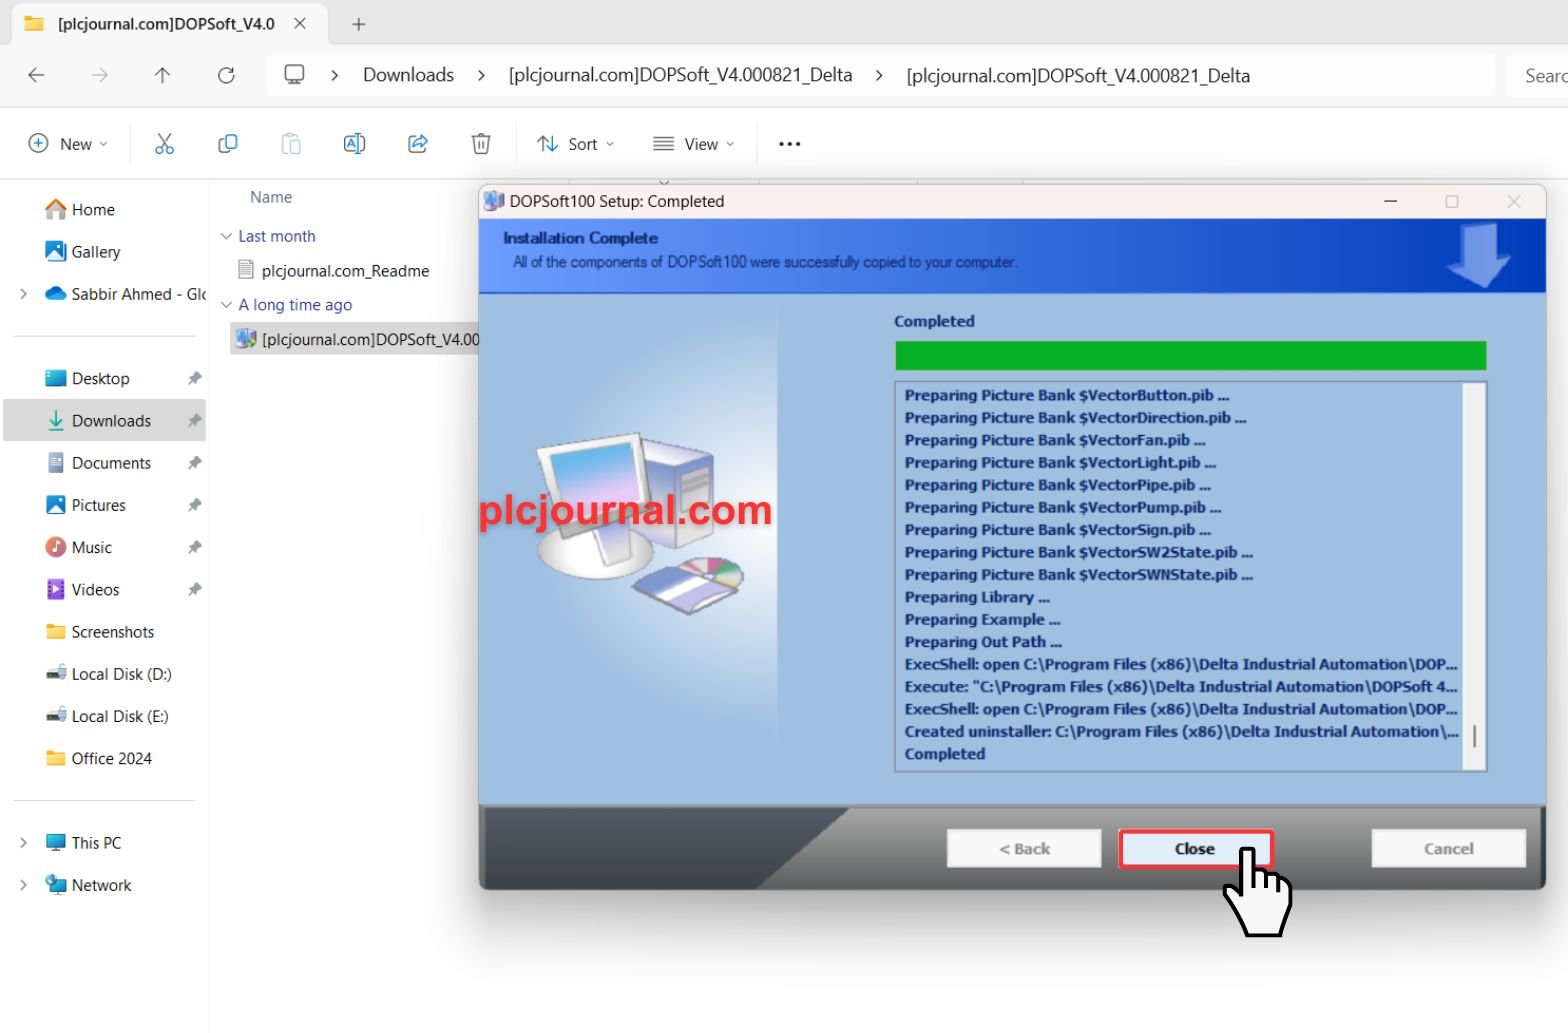
Task: Select This PC in the sidebar
Action: (84, 843)
